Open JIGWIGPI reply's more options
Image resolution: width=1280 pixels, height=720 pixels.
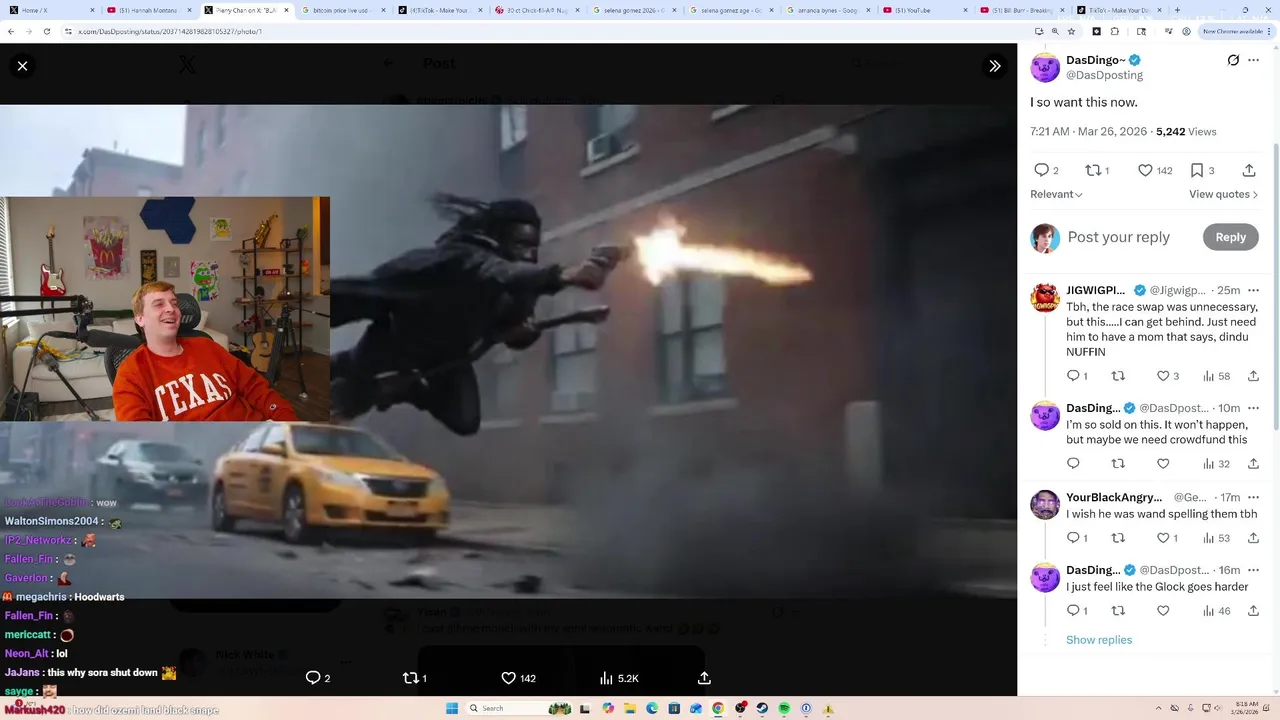point(1253,290)
